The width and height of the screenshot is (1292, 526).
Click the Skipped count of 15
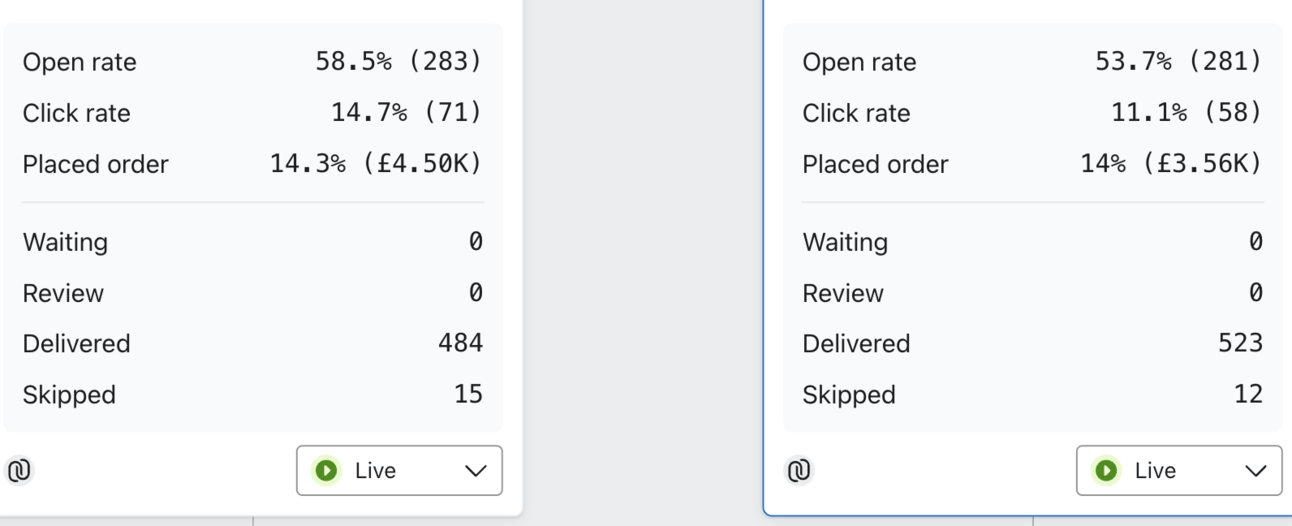pos(468,394)
